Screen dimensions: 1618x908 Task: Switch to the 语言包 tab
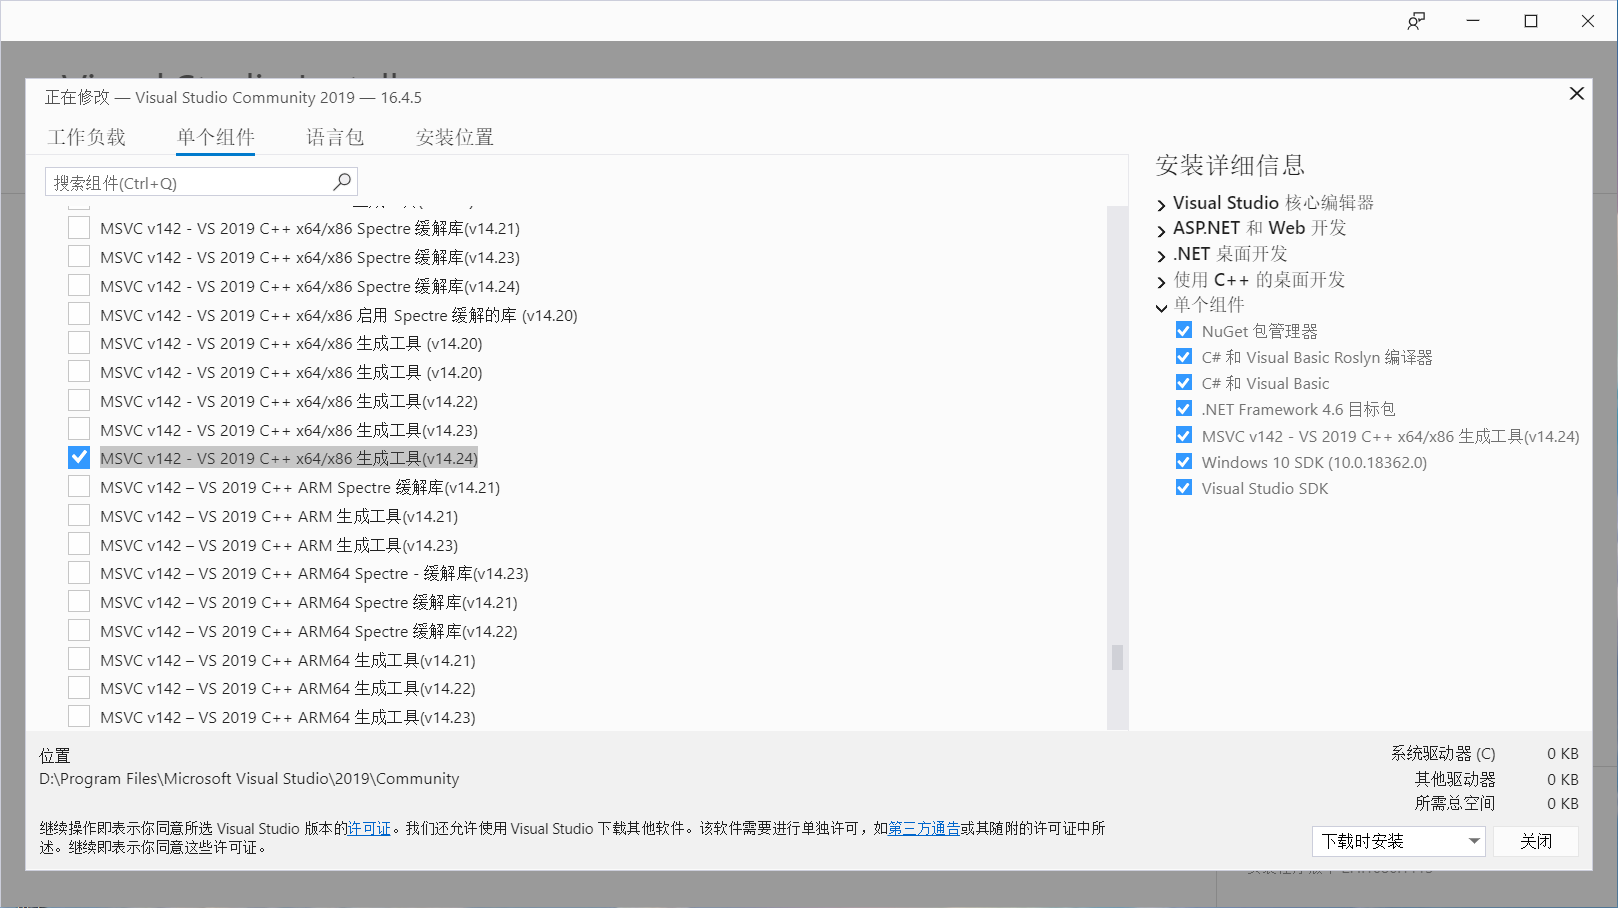[x=334, y=137]
